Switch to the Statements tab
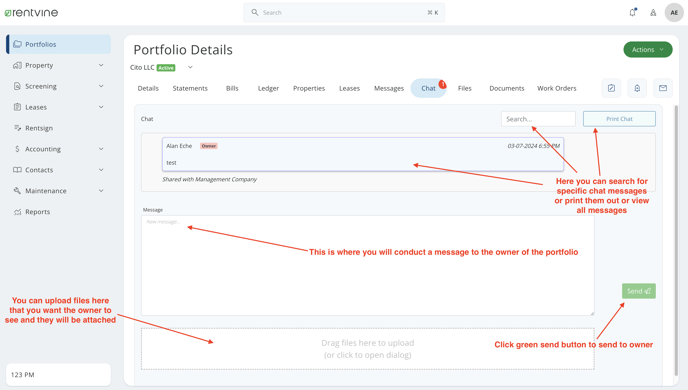Image resolution: width=688 pixels, height=390 pixels. (x=190, y=88)
